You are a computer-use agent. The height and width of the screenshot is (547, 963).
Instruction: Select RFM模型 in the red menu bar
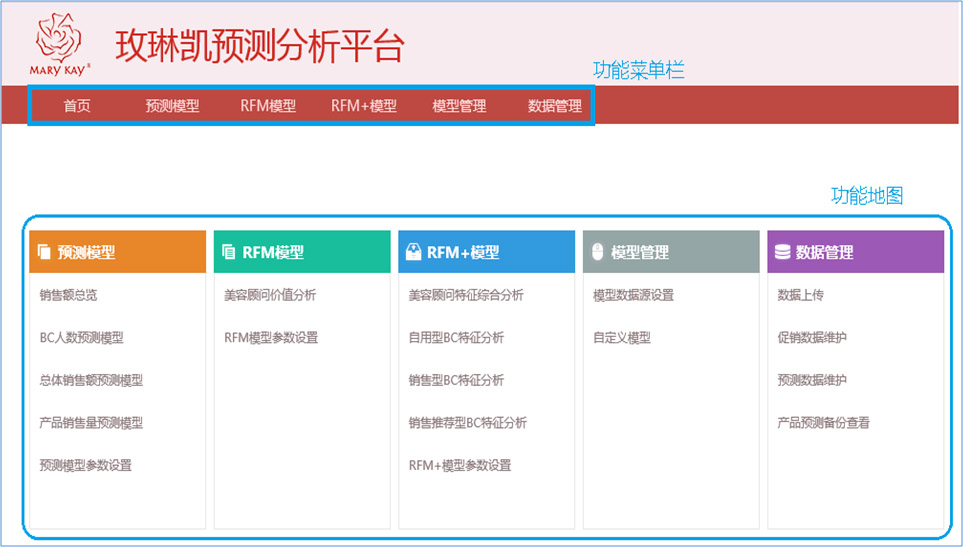pyautogui.click(x=268, y=106)
